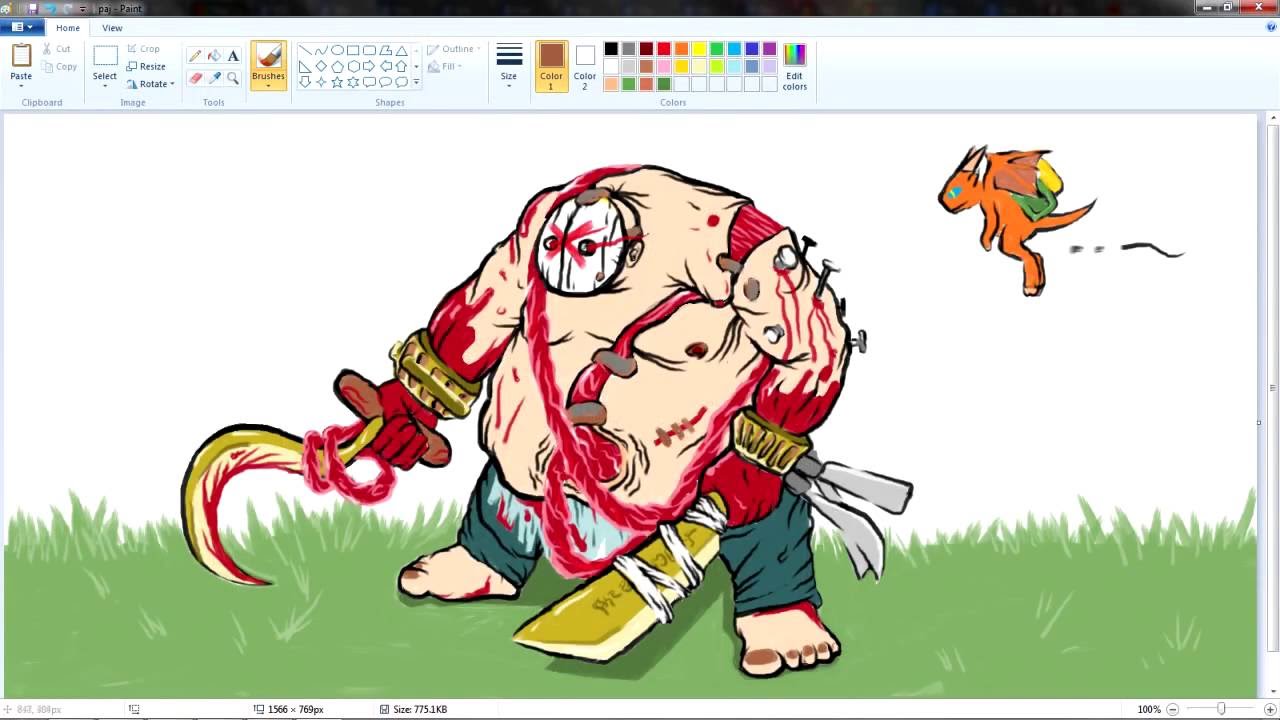Choose the Down arrow shape
Screen dimensions: 1280x720
pyautogui.click(x=305, y=82)
